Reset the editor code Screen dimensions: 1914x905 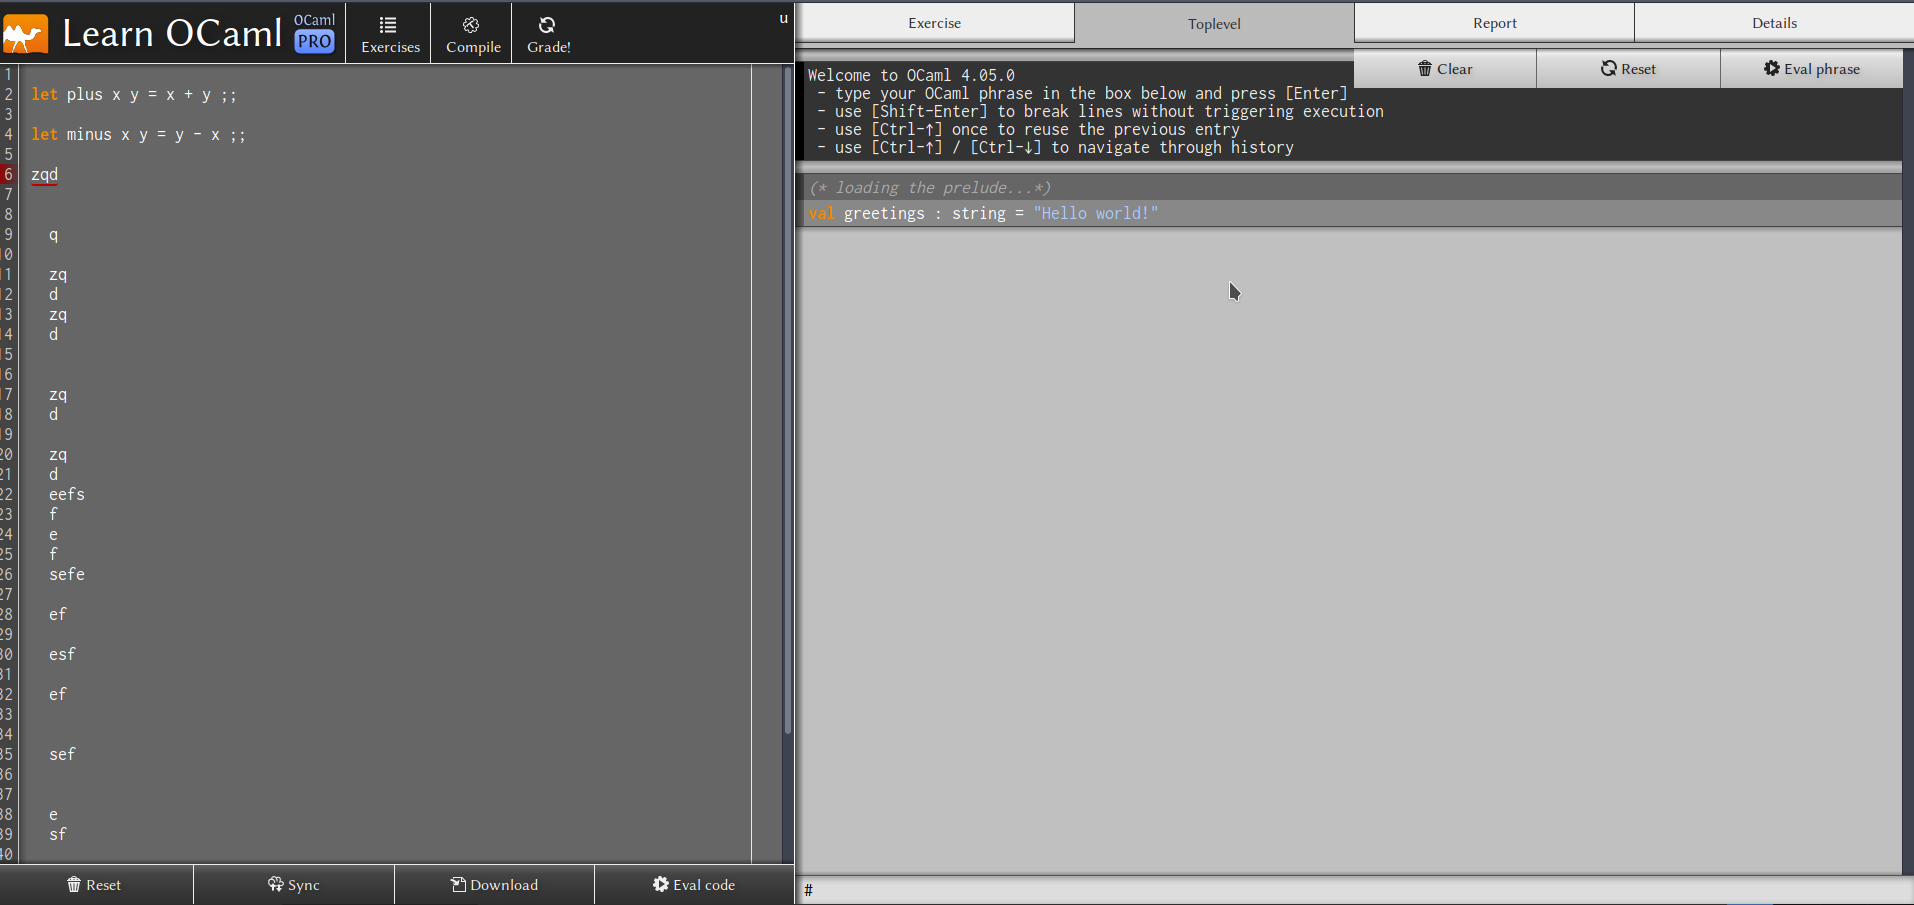point(96,885)
